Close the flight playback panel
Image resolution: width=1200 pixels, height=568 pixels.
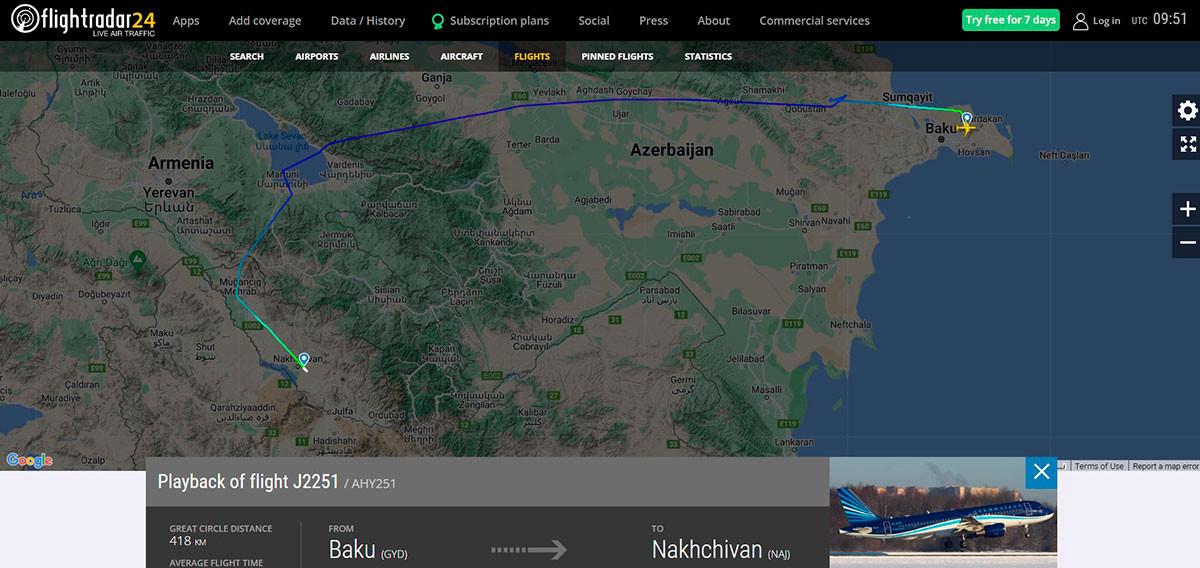tap(1041, 472)
